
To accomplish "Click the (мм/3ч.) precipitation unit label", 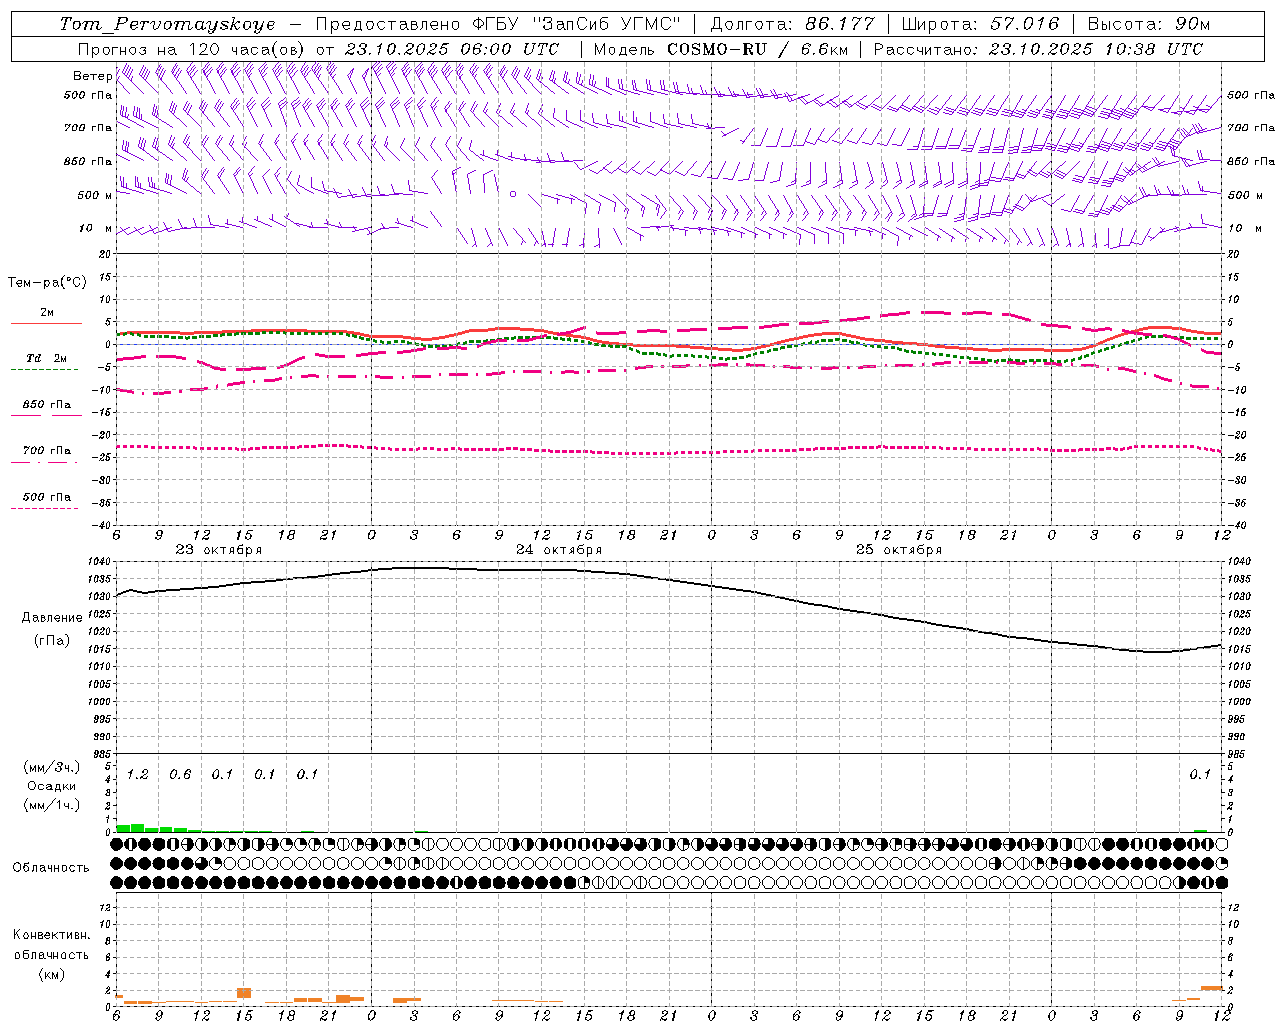I will (x=51, y=768).
